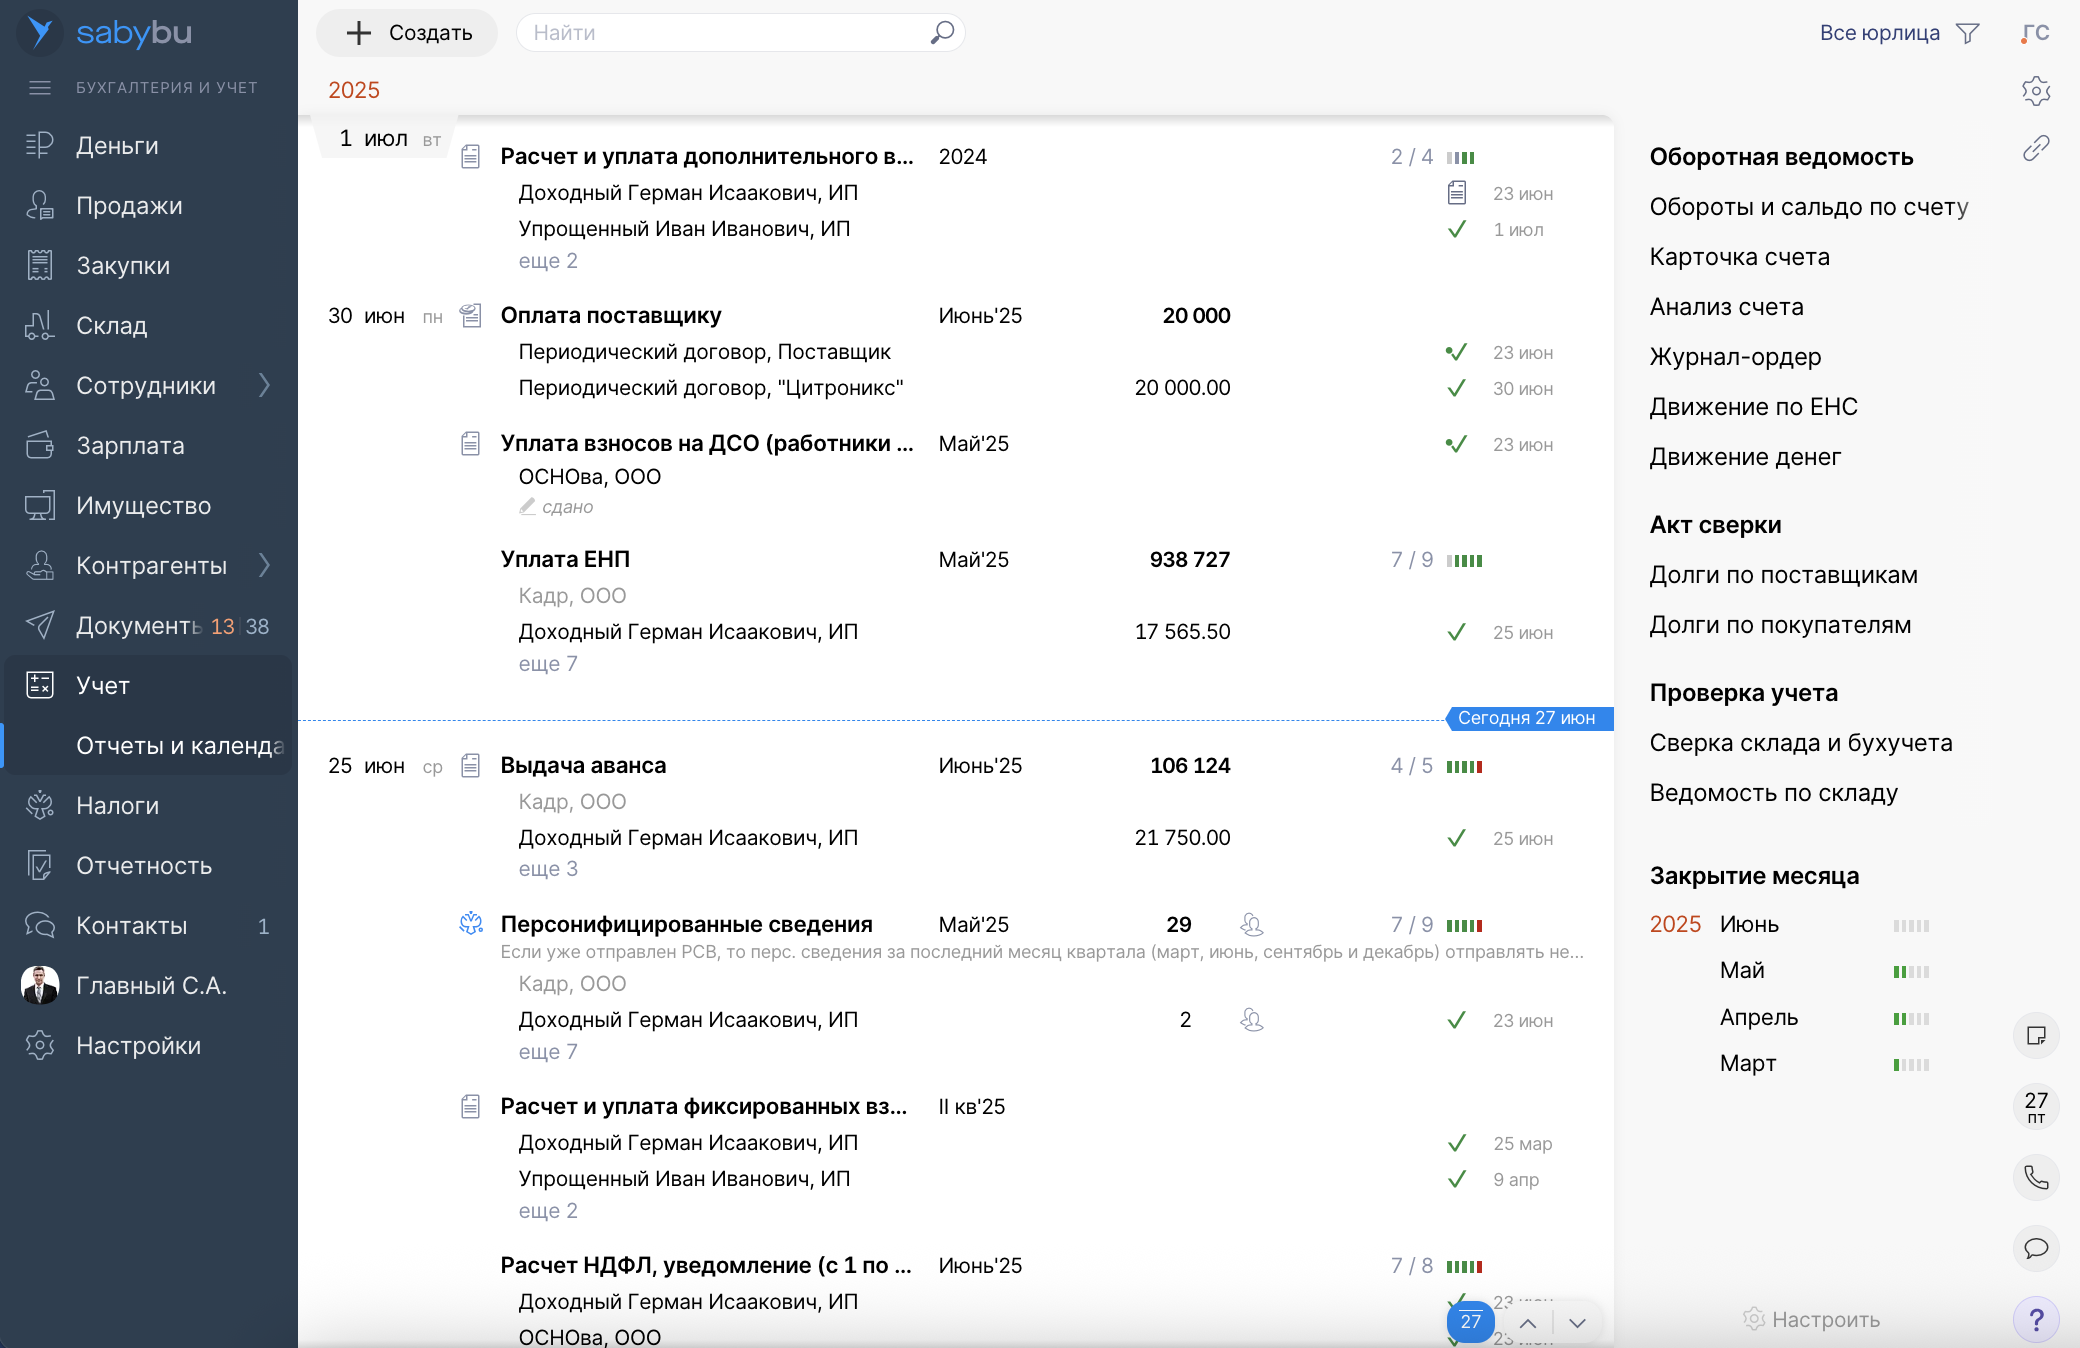This screenshot has width=2080, height=1348.
Task: Toggle the hamburger menu in the sidebar
Action: point(40,88)
